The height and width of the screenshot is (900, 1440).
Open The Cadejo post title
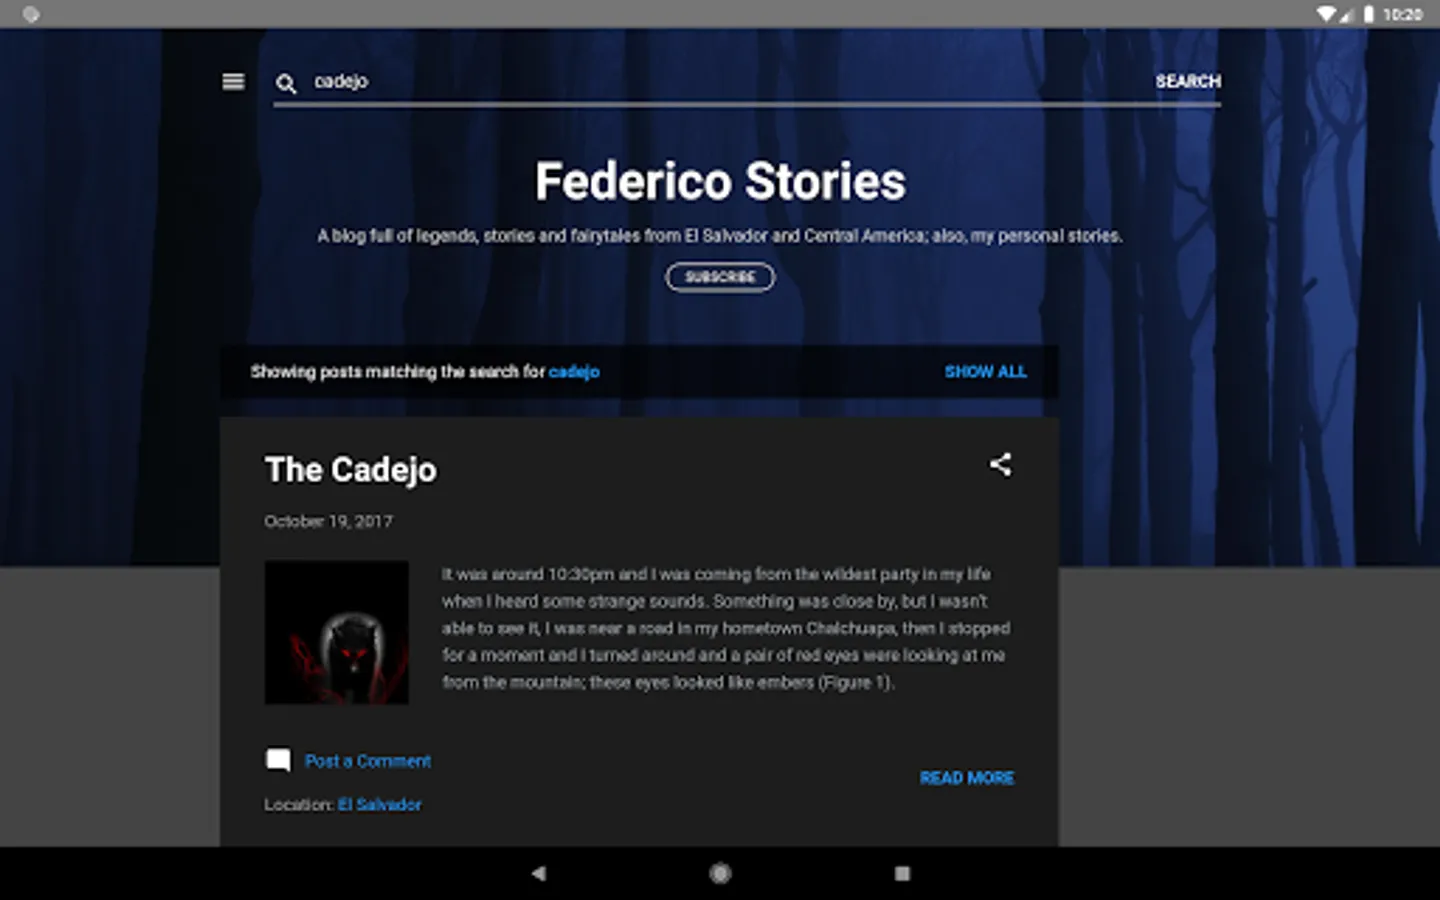tap(351, 469)
